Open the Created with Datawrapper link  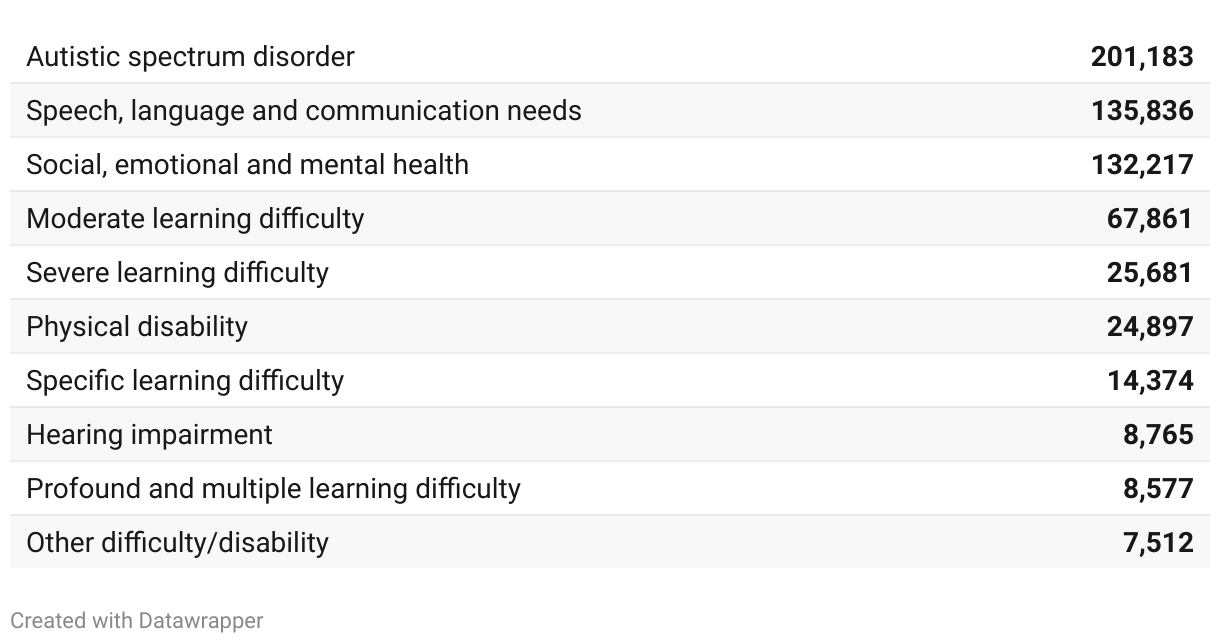pyautogui.click(x=137, y=621)
